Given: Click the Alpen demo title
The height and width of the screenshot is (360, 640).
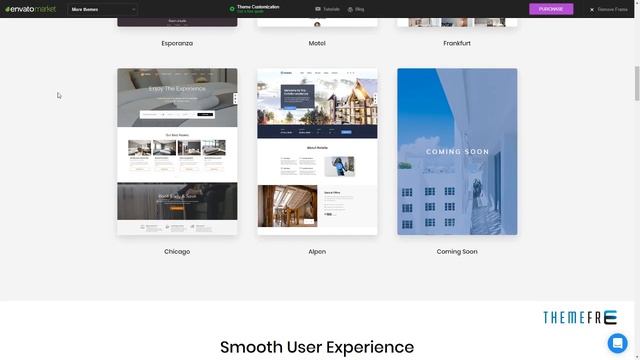Looking at the screenshot, I should pos(317,252).
